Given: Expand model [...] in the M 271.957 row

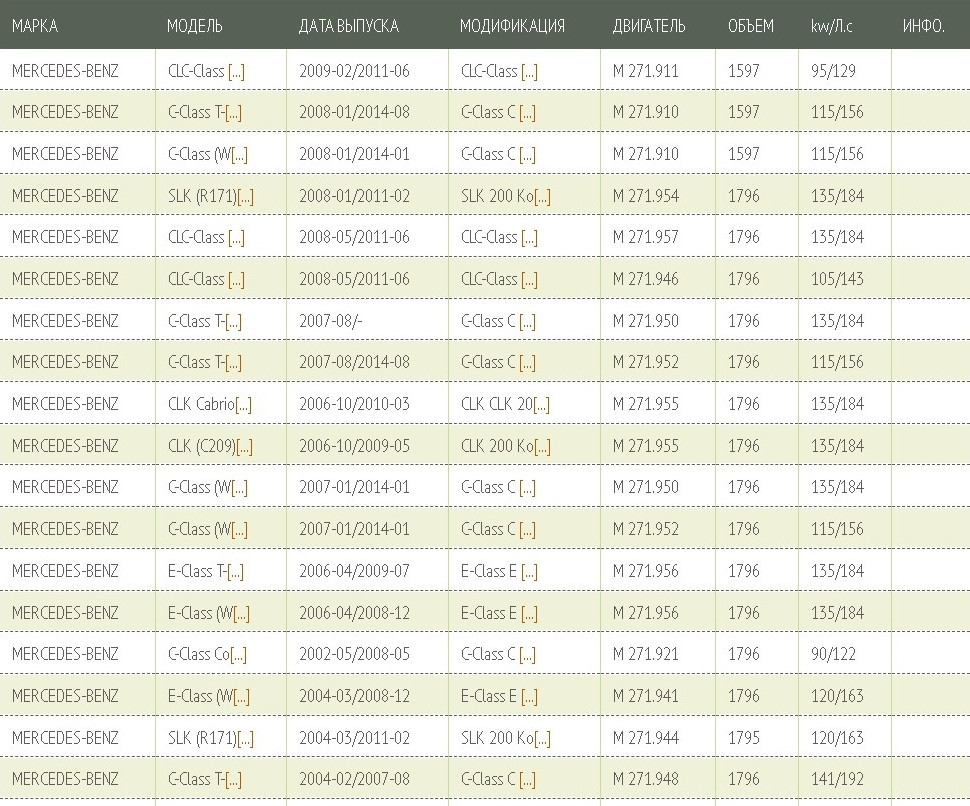Looking at the screenshot, I should (x=236, y=238).
